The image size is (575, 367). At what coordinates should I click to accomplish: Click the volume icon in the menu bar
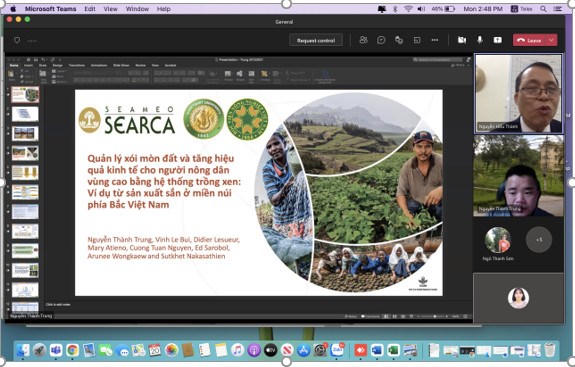tap(421, 9)
